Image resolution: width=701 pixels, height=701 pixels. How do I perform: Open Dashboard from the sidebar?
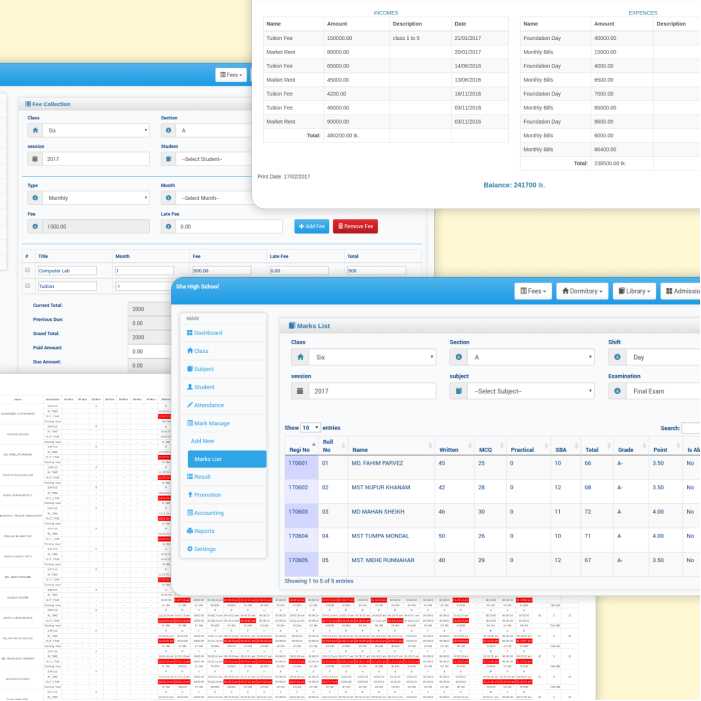pyautogui.click(x=208, y=332)
